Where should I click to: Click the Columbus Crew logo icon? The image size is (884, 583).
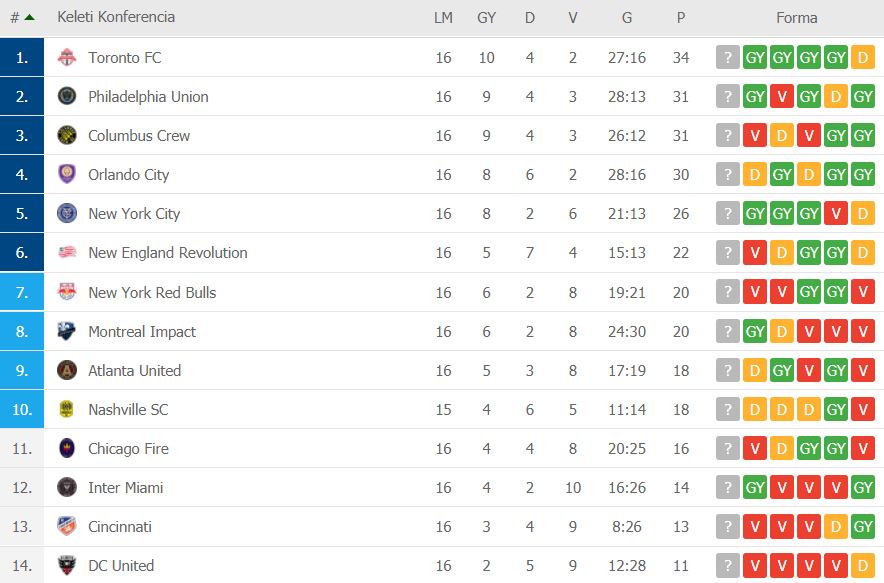[x=67, y=136]
